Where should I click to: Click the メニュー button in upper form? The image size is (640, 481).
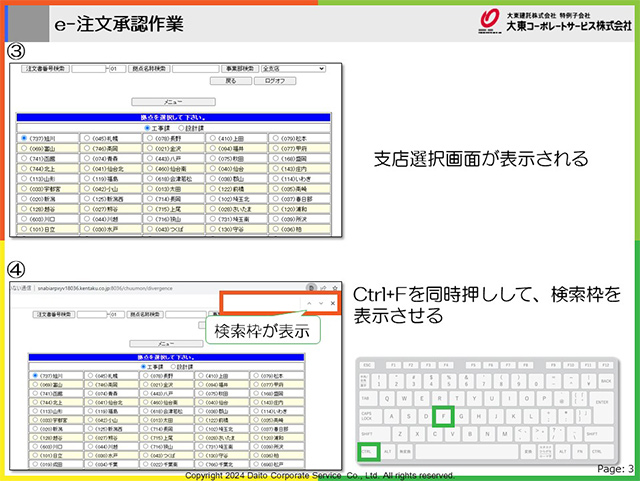click(174, 102)
